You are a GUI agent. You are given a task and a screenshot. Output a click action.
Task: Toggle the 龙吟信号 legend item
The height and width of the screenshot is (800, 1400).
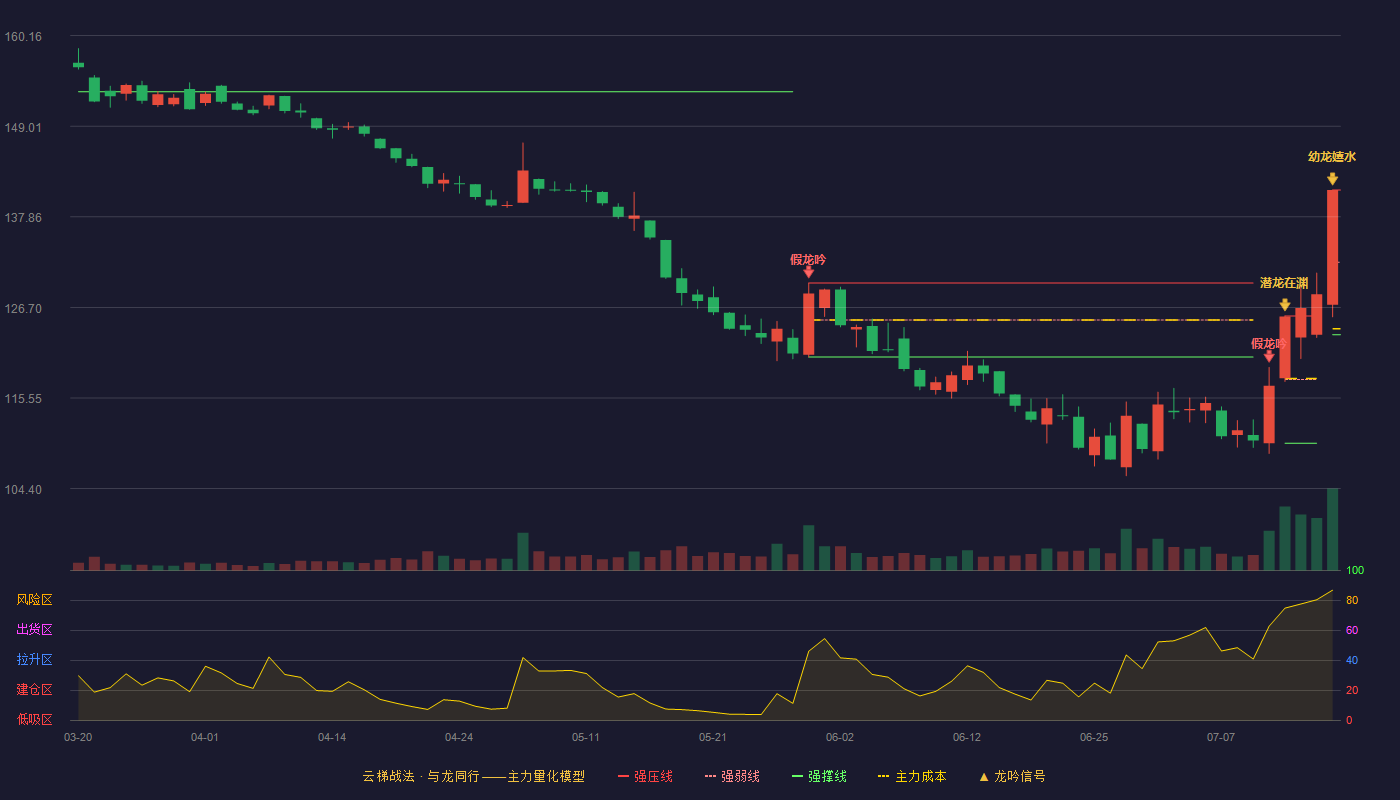point(1012,776)
